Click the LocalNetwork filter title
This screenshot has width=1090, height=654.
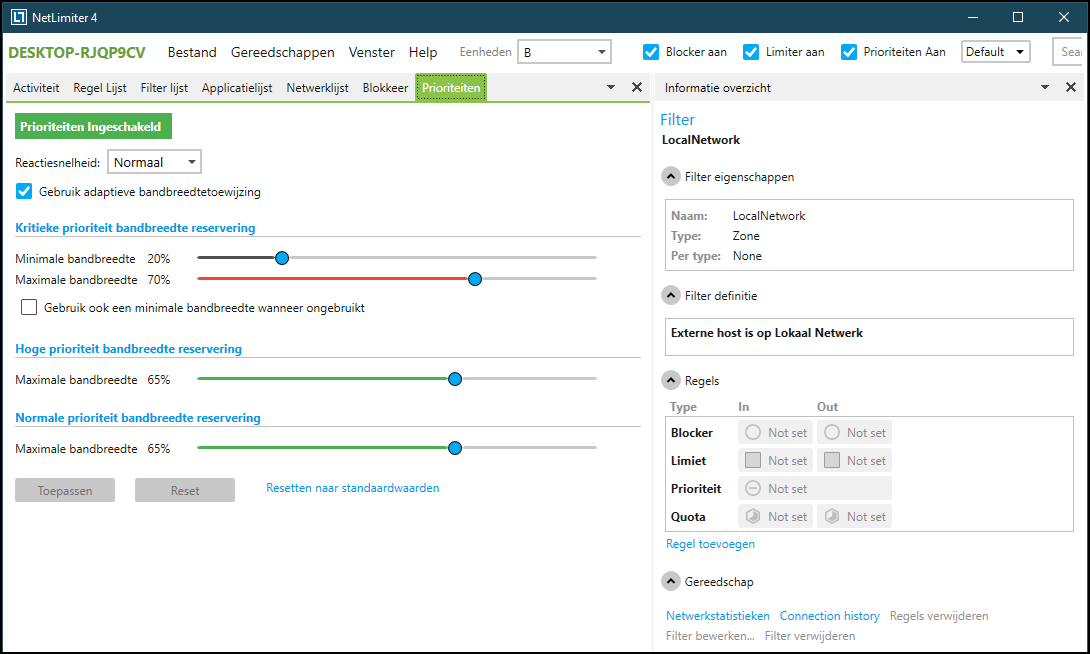tap(701, 140)
